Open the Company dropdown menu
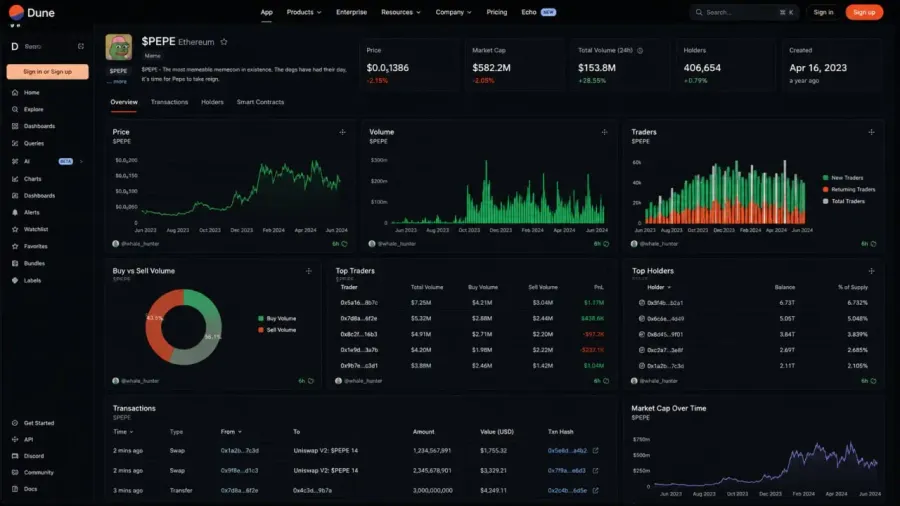900x506 pixels. pyautogui.click(x=453, y=12)
